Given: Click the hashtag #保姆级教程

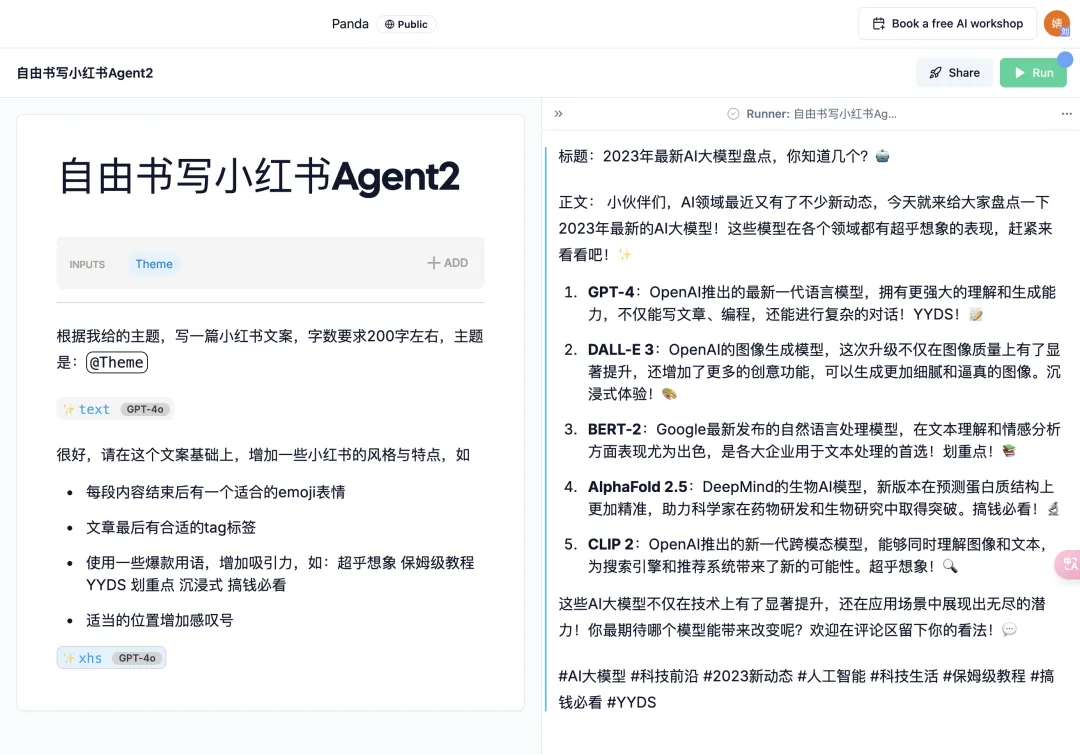Looking at the screenshot, I should [x=984, y=676].
